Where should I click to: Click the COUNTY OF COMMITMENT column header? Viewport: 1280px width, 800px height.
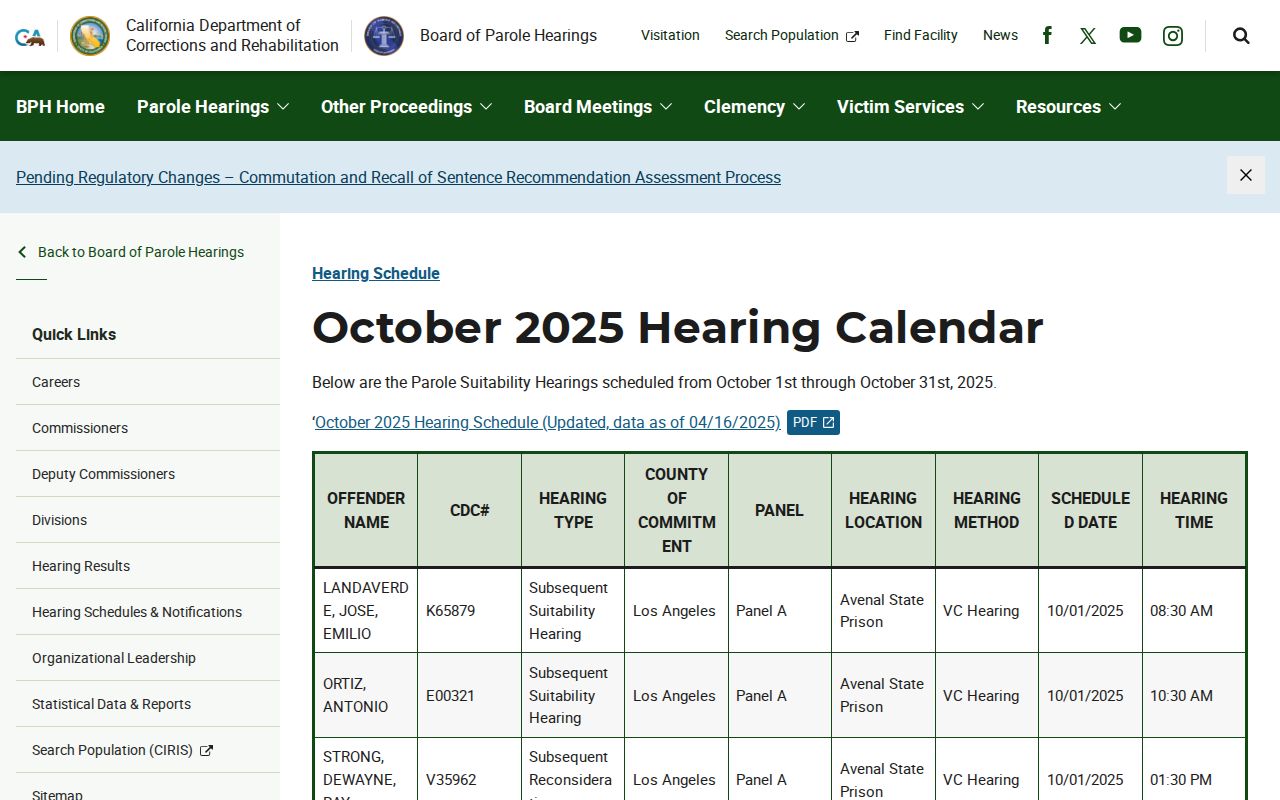[677, 510]
